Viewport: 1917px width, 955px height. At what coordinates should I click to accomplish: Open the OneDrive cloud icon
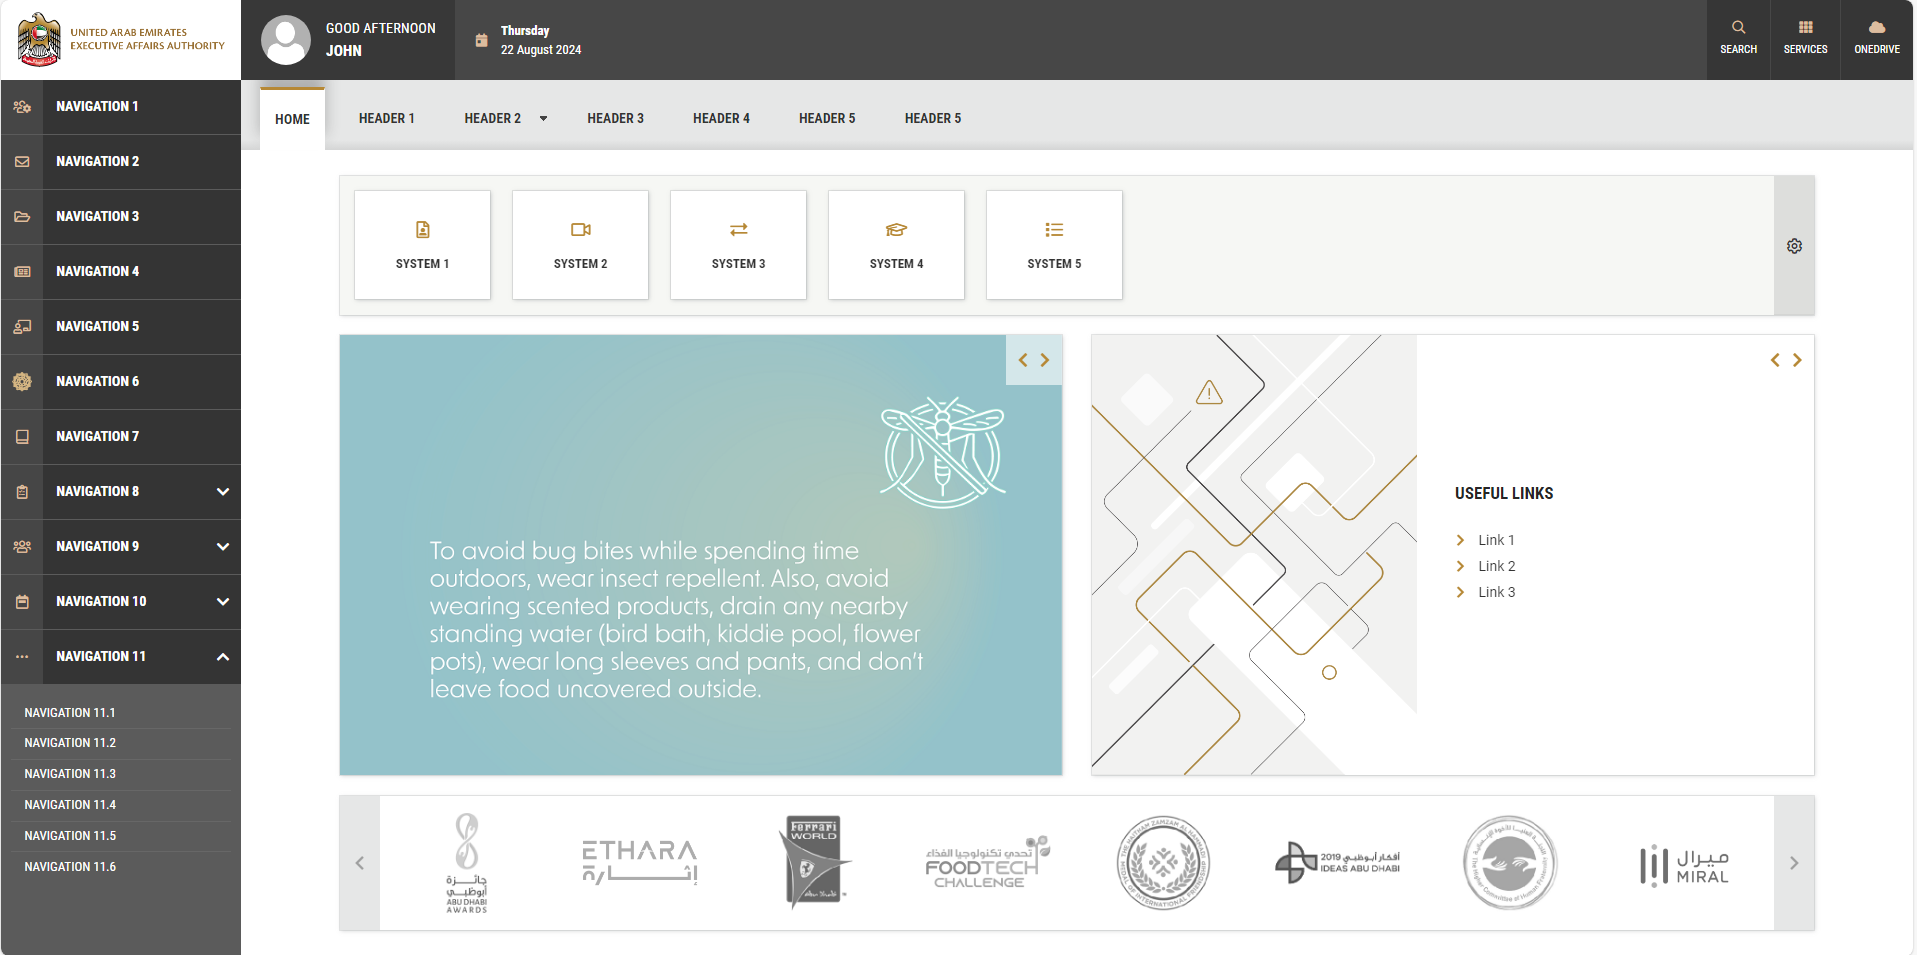[1876, 28]
